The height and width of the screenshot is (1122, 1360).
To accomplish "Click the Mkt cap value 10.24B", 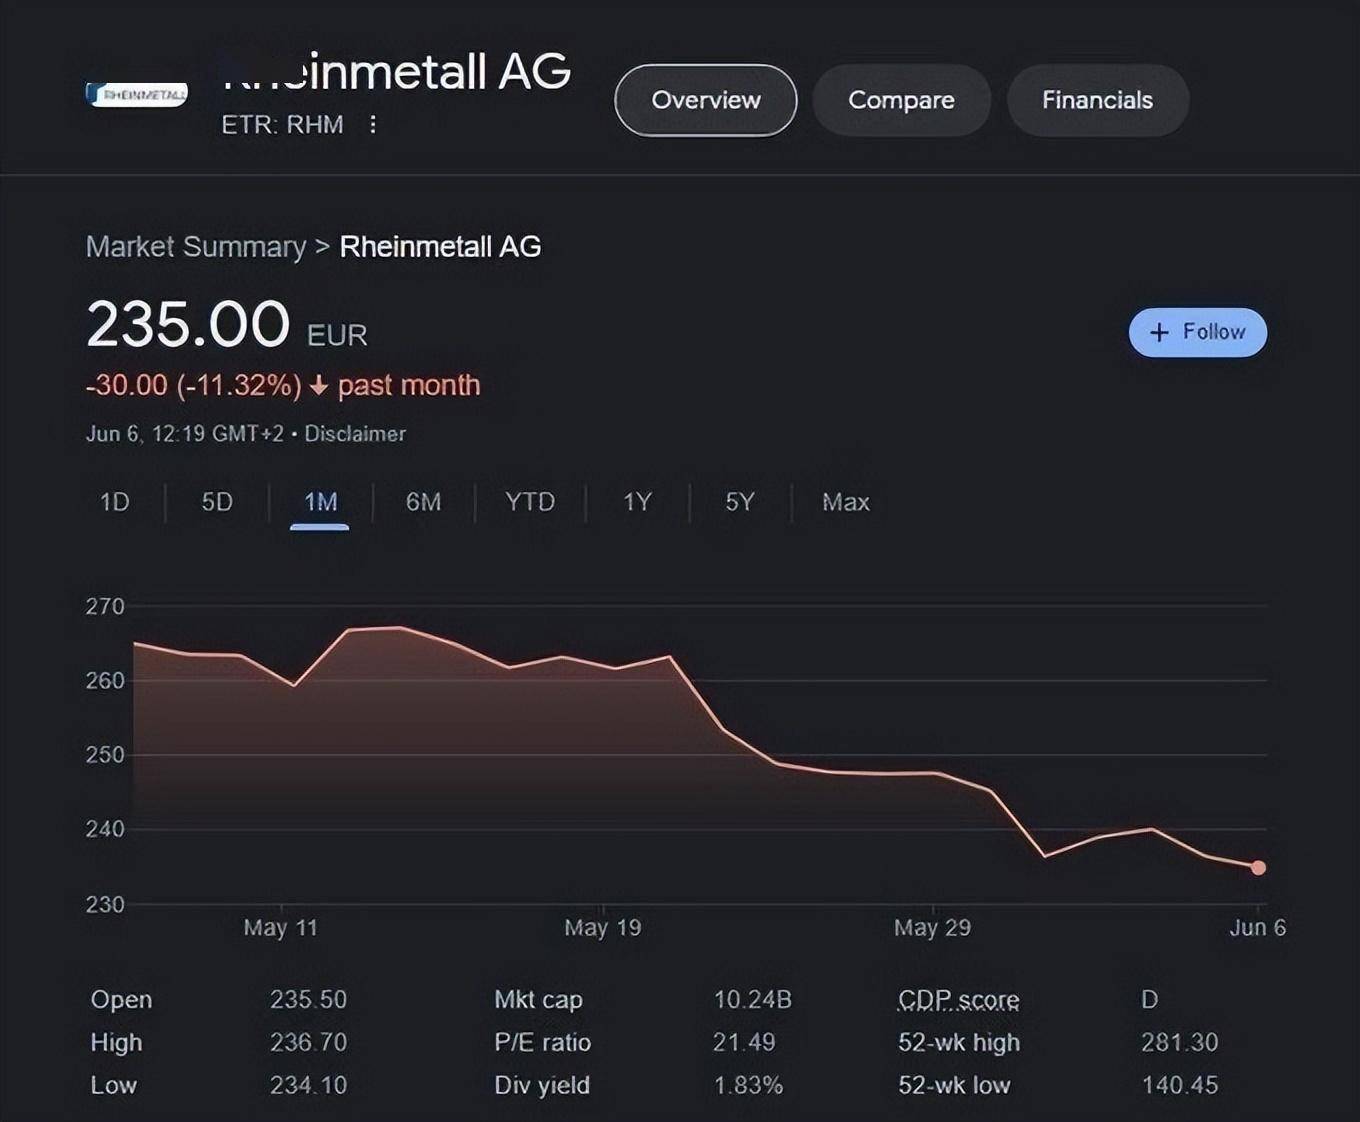I will (x=753, y=1000).
